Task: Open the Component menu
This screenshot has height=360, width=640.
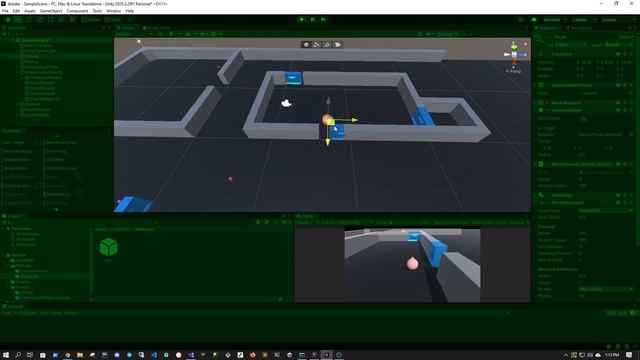Action: click(x=77, y=11)
